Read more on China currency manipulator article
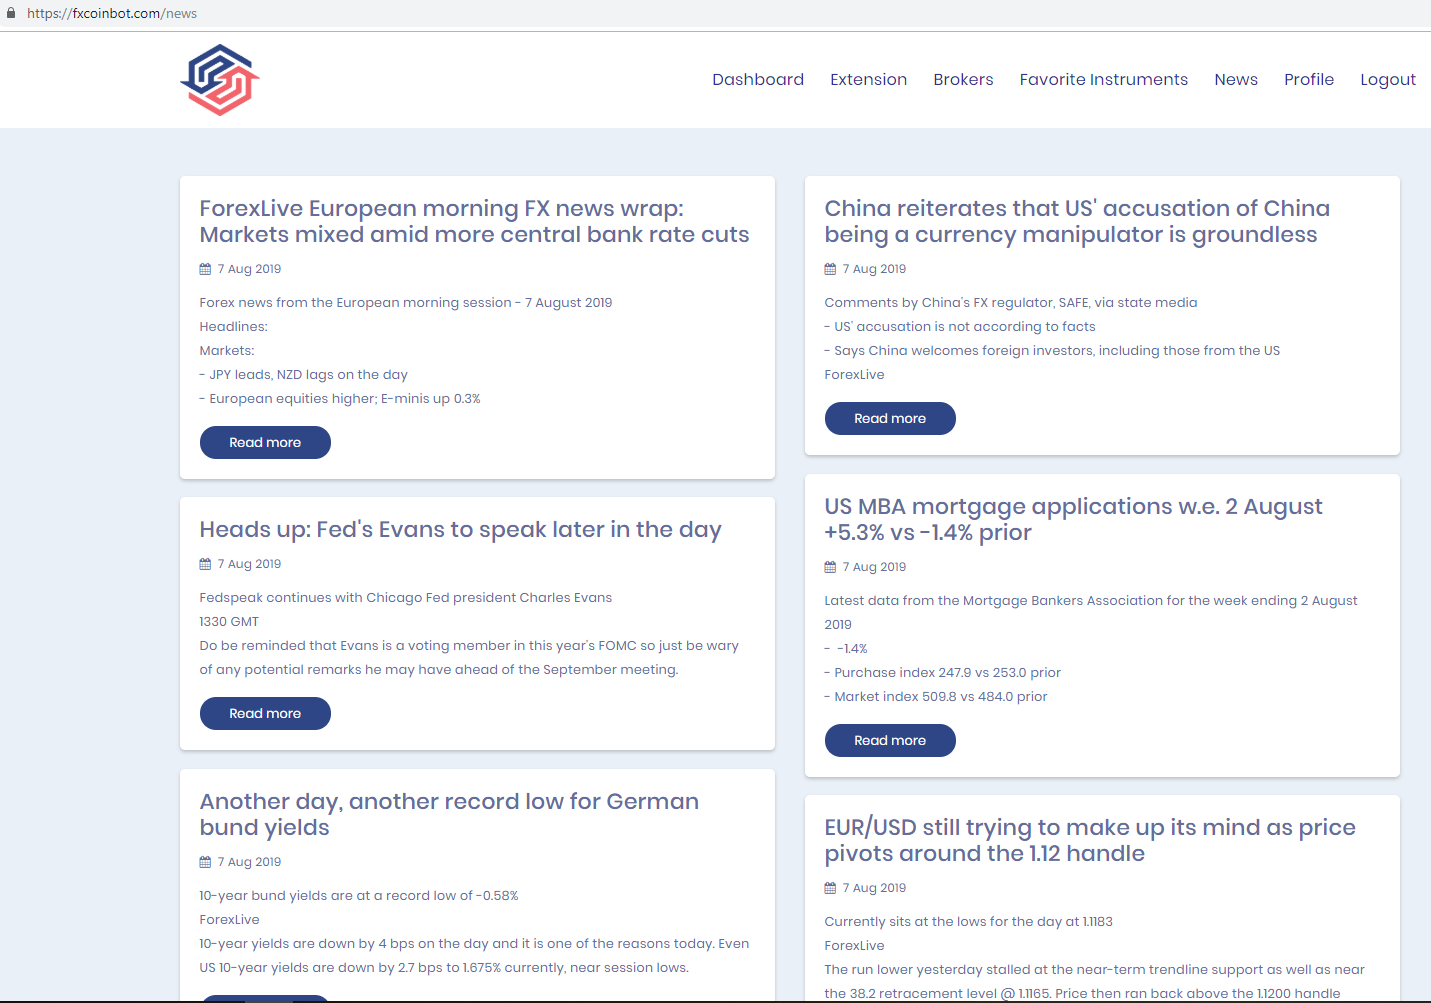This screenshot has height=1003, width=1431. (x=890, y=418)
